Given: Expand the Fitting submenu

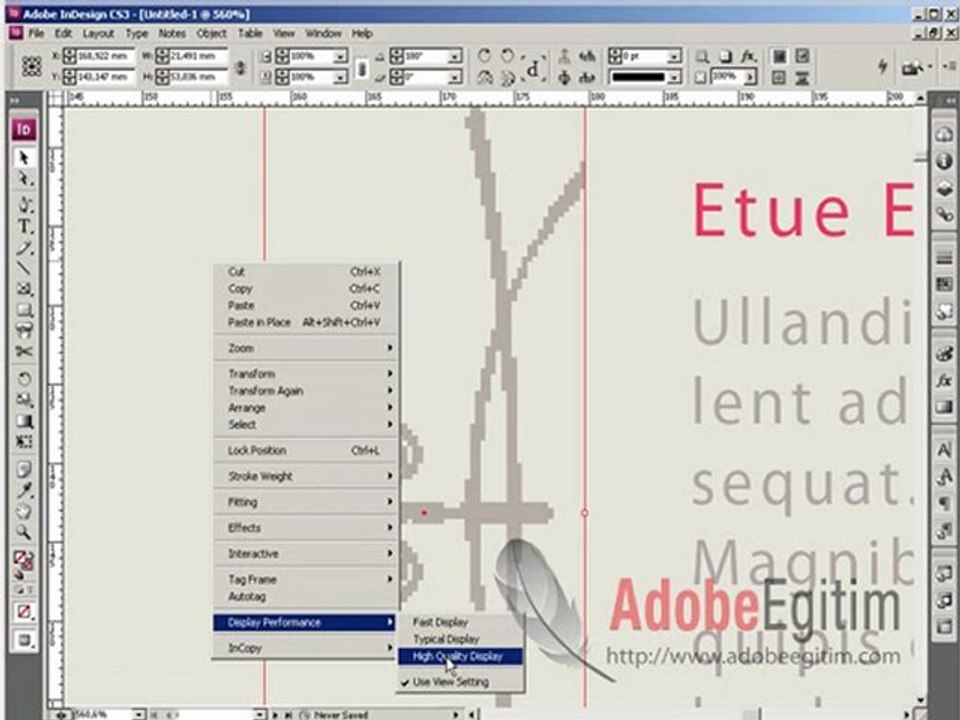Looking at the screenshot, I should tap(306, 502).
